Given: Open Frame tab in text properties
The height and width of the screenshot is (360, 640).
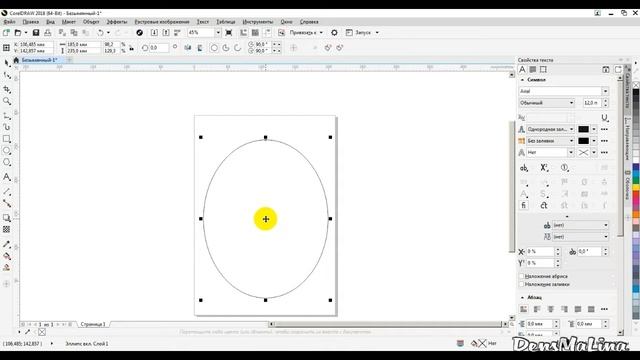Looking at the screenshot, I should 543,69.
